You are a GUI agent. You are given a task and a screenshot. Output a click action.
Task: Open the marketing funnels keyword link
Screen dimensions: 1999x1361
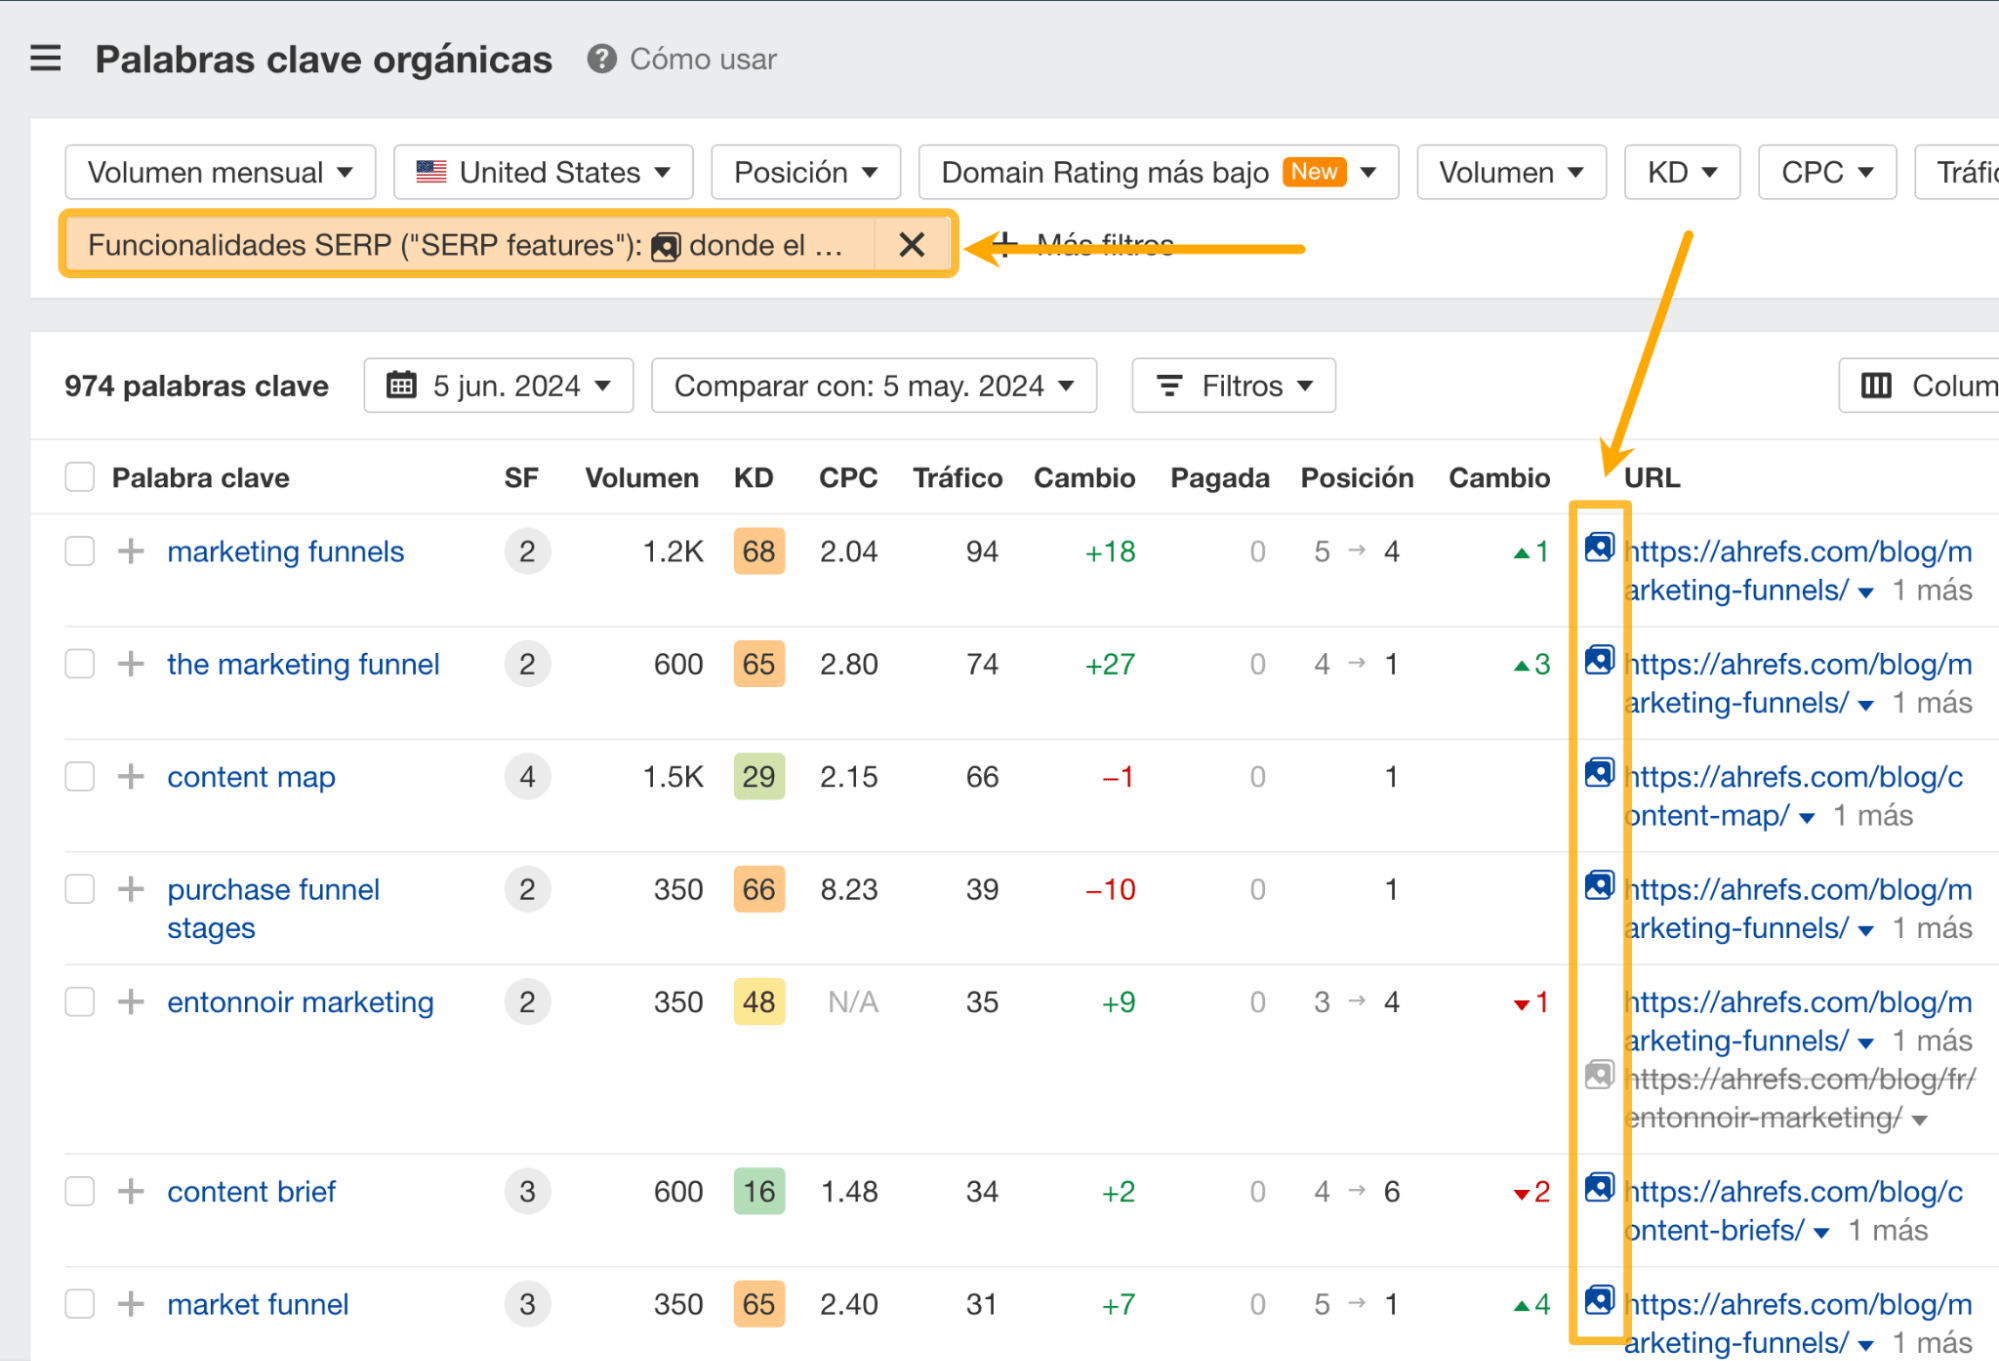coord(285,551)
